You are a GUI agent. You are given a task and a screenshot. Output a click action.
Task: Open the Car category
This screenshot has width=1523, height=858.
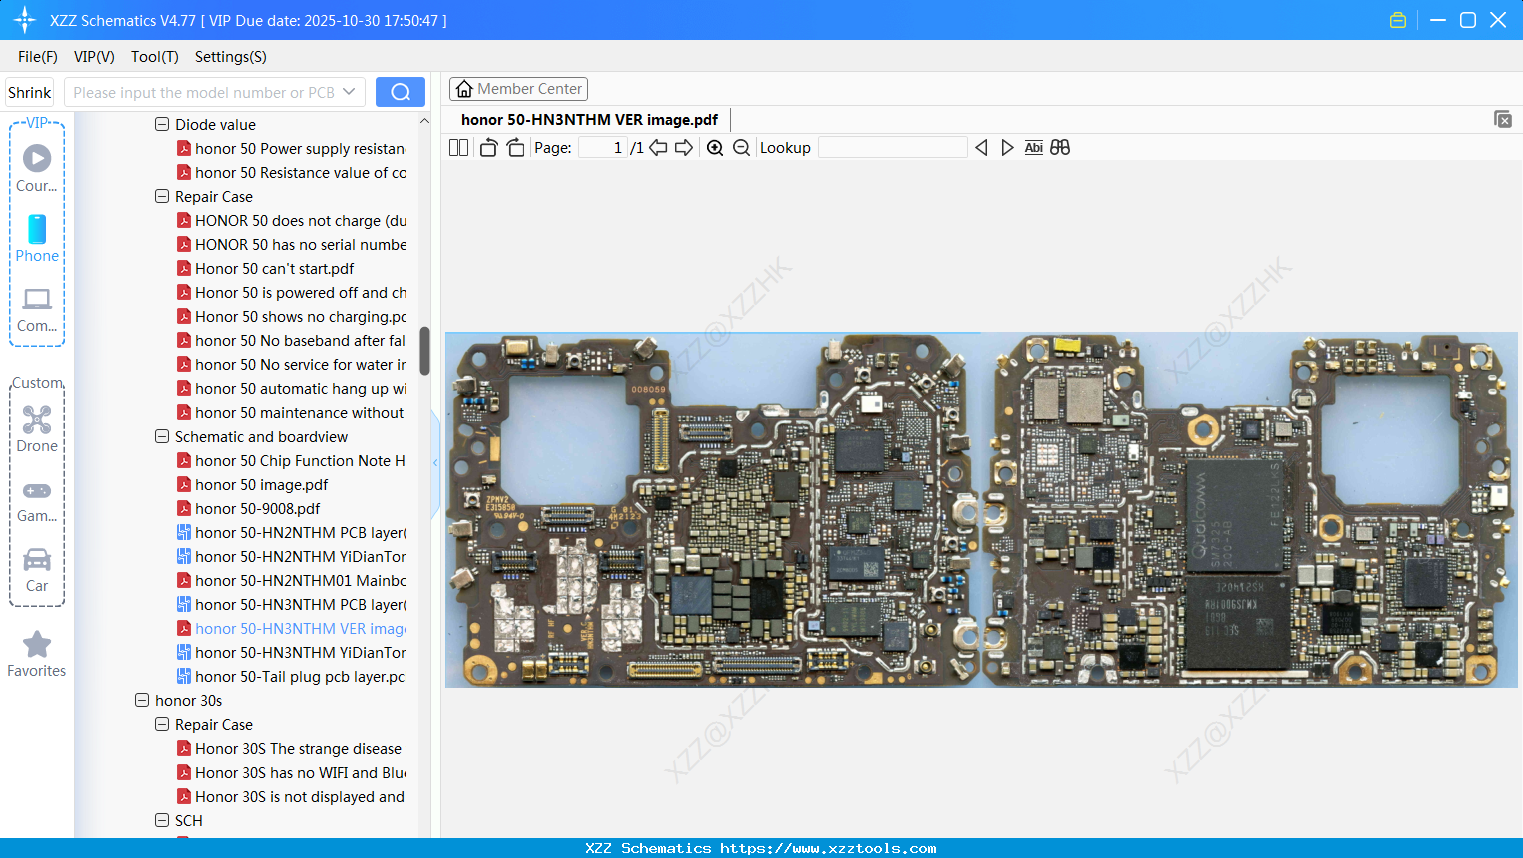click(37, 570)
